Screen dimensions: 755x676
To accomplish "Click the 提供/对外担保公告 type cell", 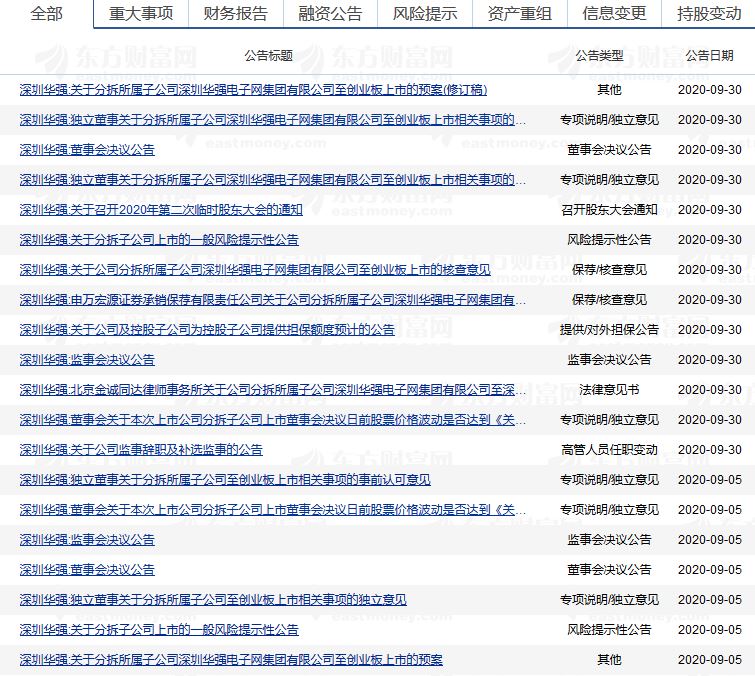I will 609,330.
